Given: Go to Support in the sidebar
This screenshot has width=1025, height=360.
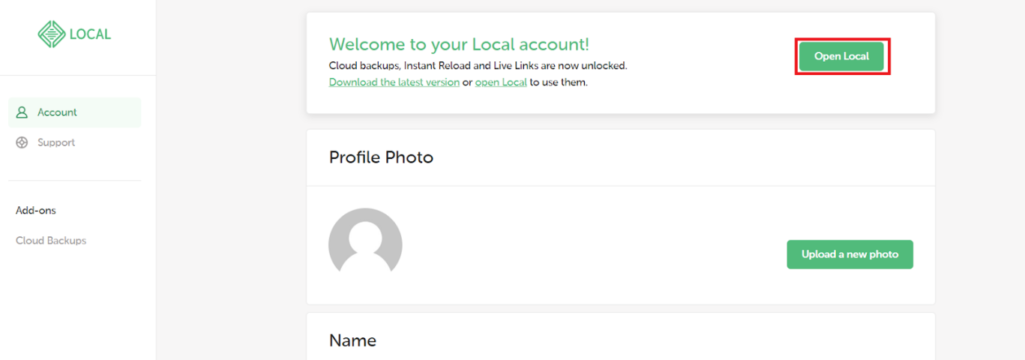Looking at the screenshot, I should tap(56, 142).
